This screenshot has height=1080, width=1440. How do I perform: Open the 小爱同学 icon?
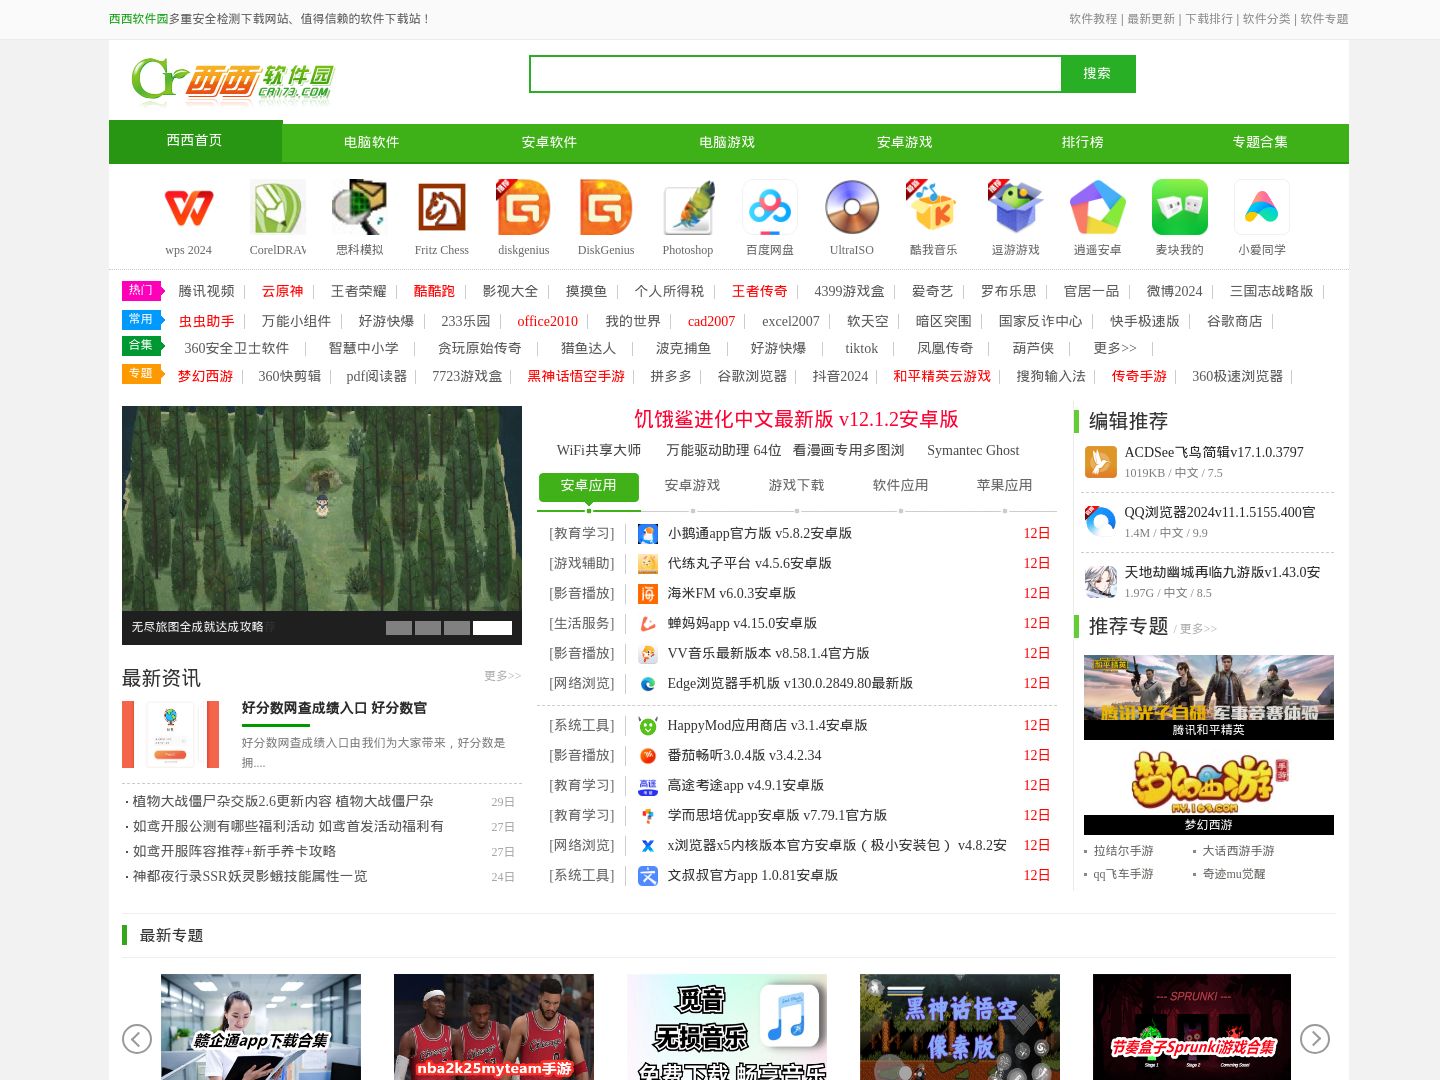pyautogui.click(x=1262, y=207)
